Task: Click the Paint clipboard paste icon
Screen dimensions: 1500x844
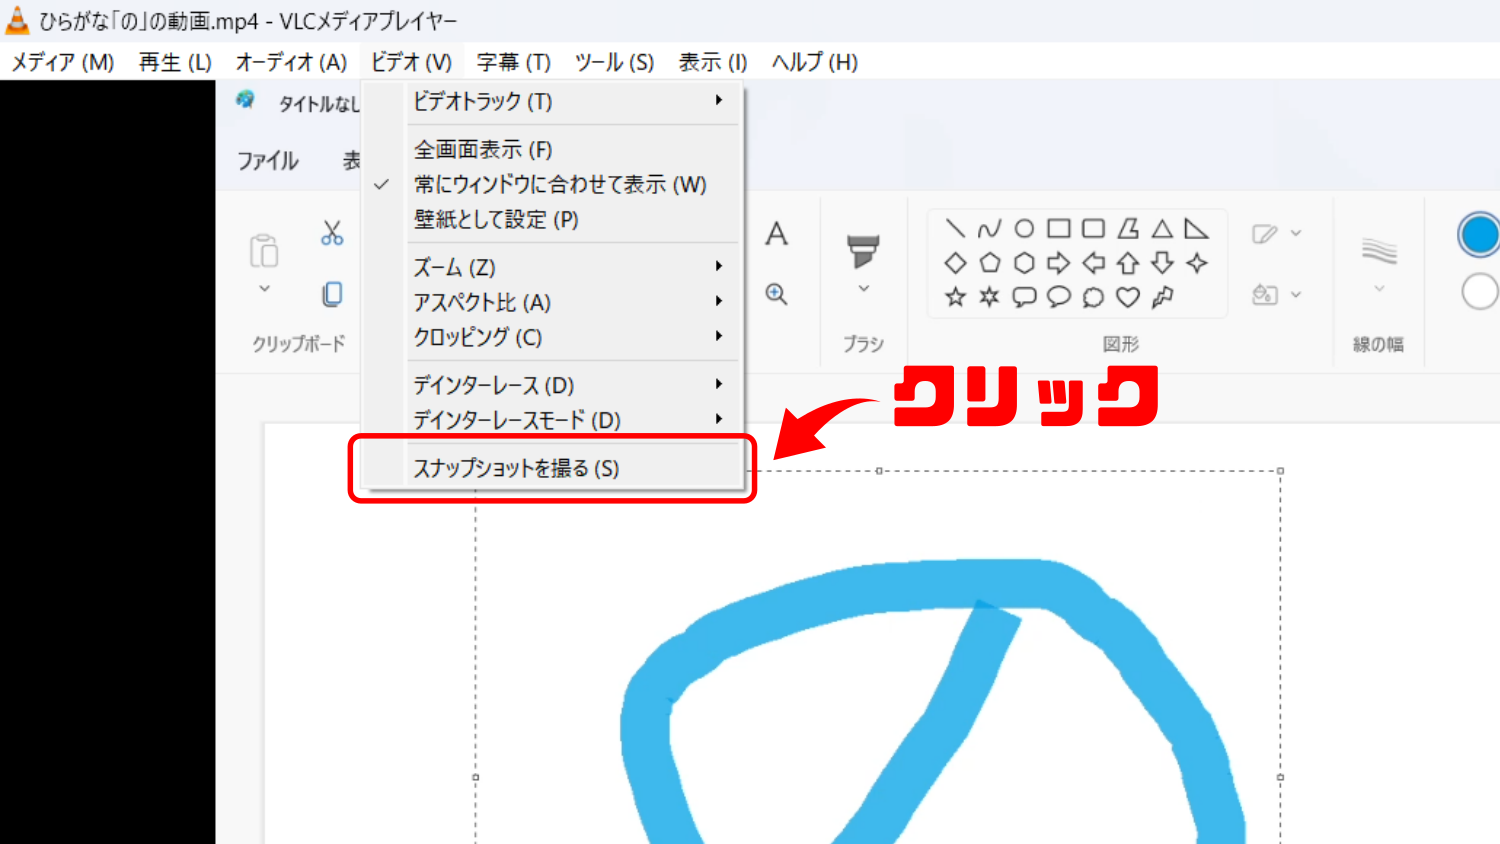Action: 264,250
